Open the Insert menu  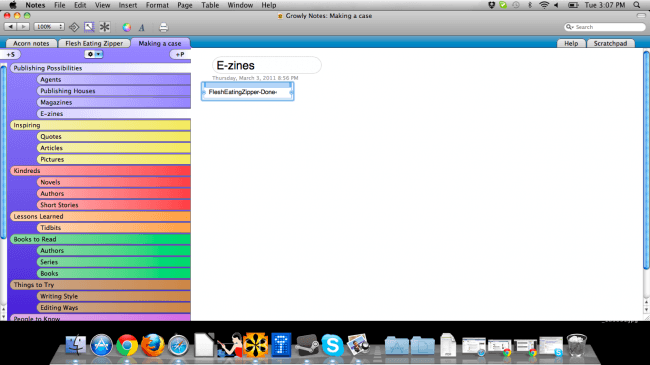pos(128,5)
